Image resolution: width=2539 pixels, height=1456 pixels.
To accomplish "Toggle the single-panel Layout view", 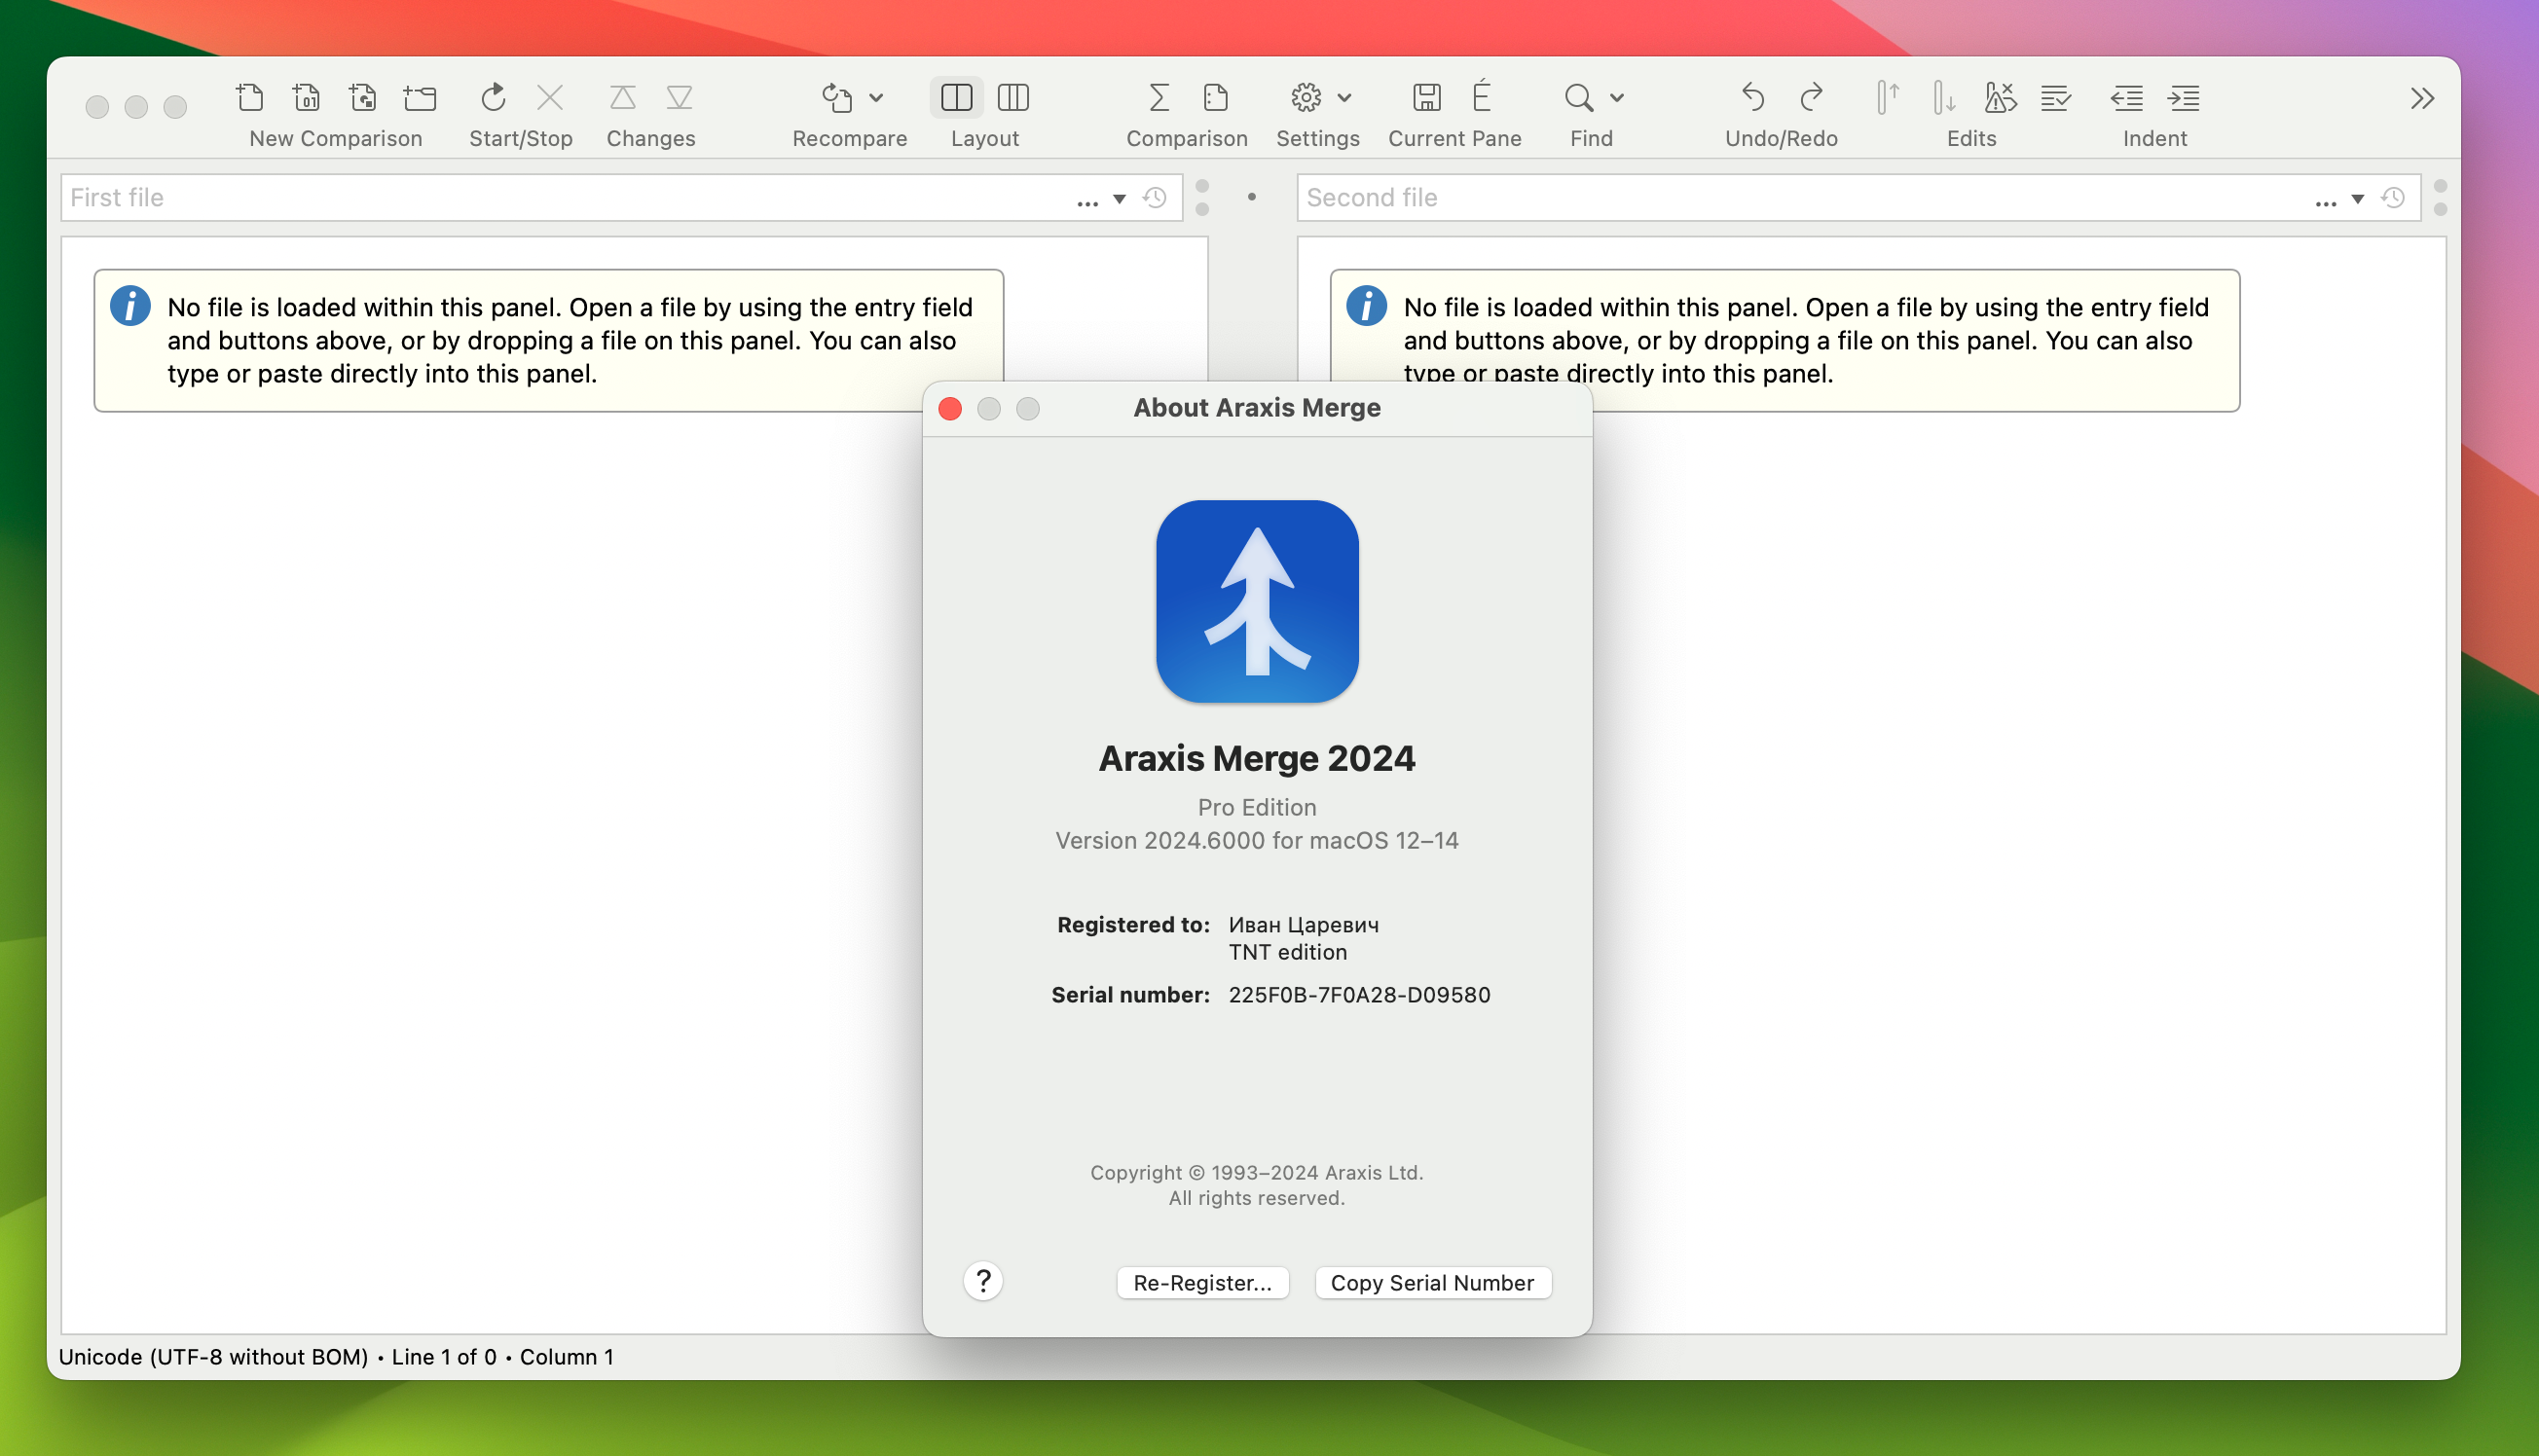I will click(957, 97).
